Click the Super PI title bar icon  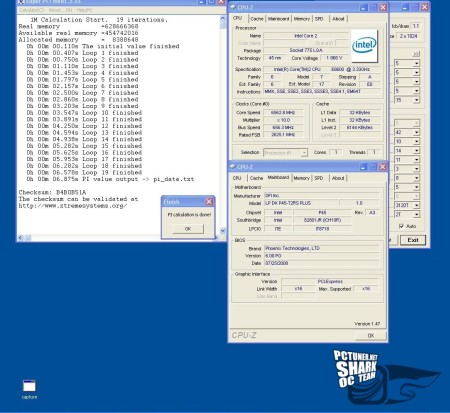[x=22, y=2]
